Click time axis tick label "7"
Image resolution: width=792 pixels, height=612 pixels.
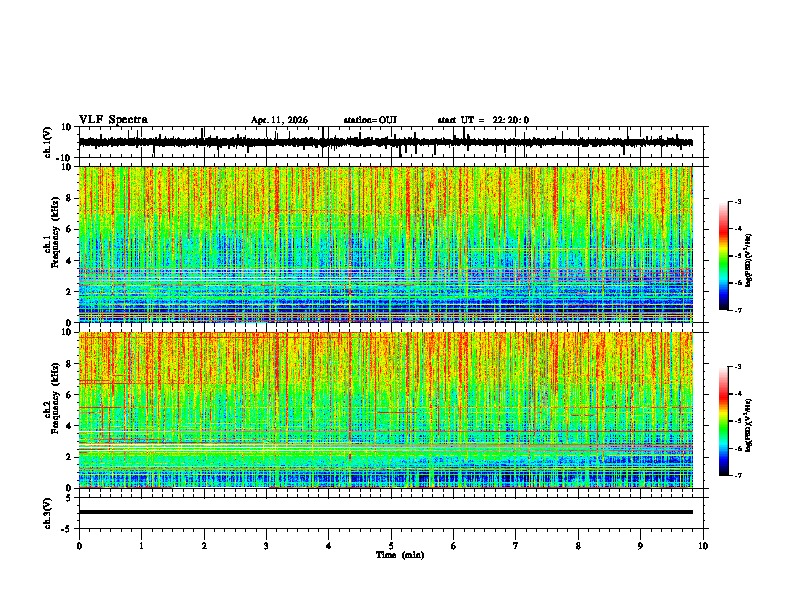tap(516, 546)
